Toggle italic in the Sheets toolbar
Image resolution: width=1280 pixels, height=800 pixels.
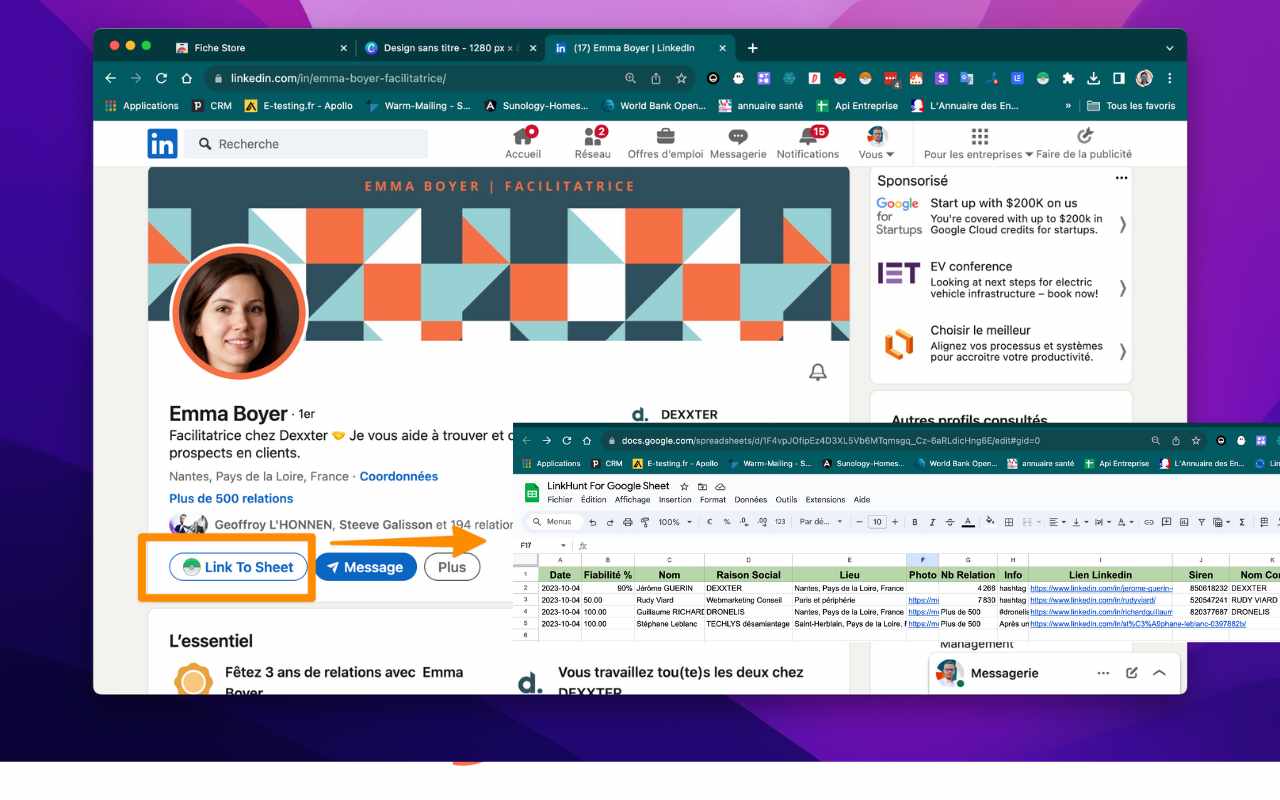932,522
